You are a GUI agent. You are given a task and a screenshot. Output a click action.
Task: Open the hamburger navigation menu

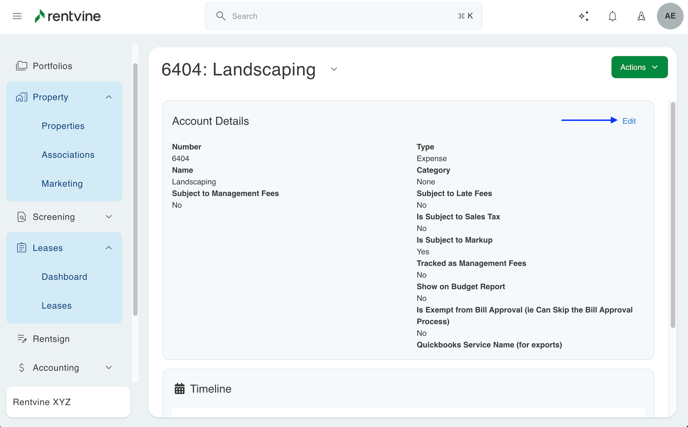(x=17, y=16)
